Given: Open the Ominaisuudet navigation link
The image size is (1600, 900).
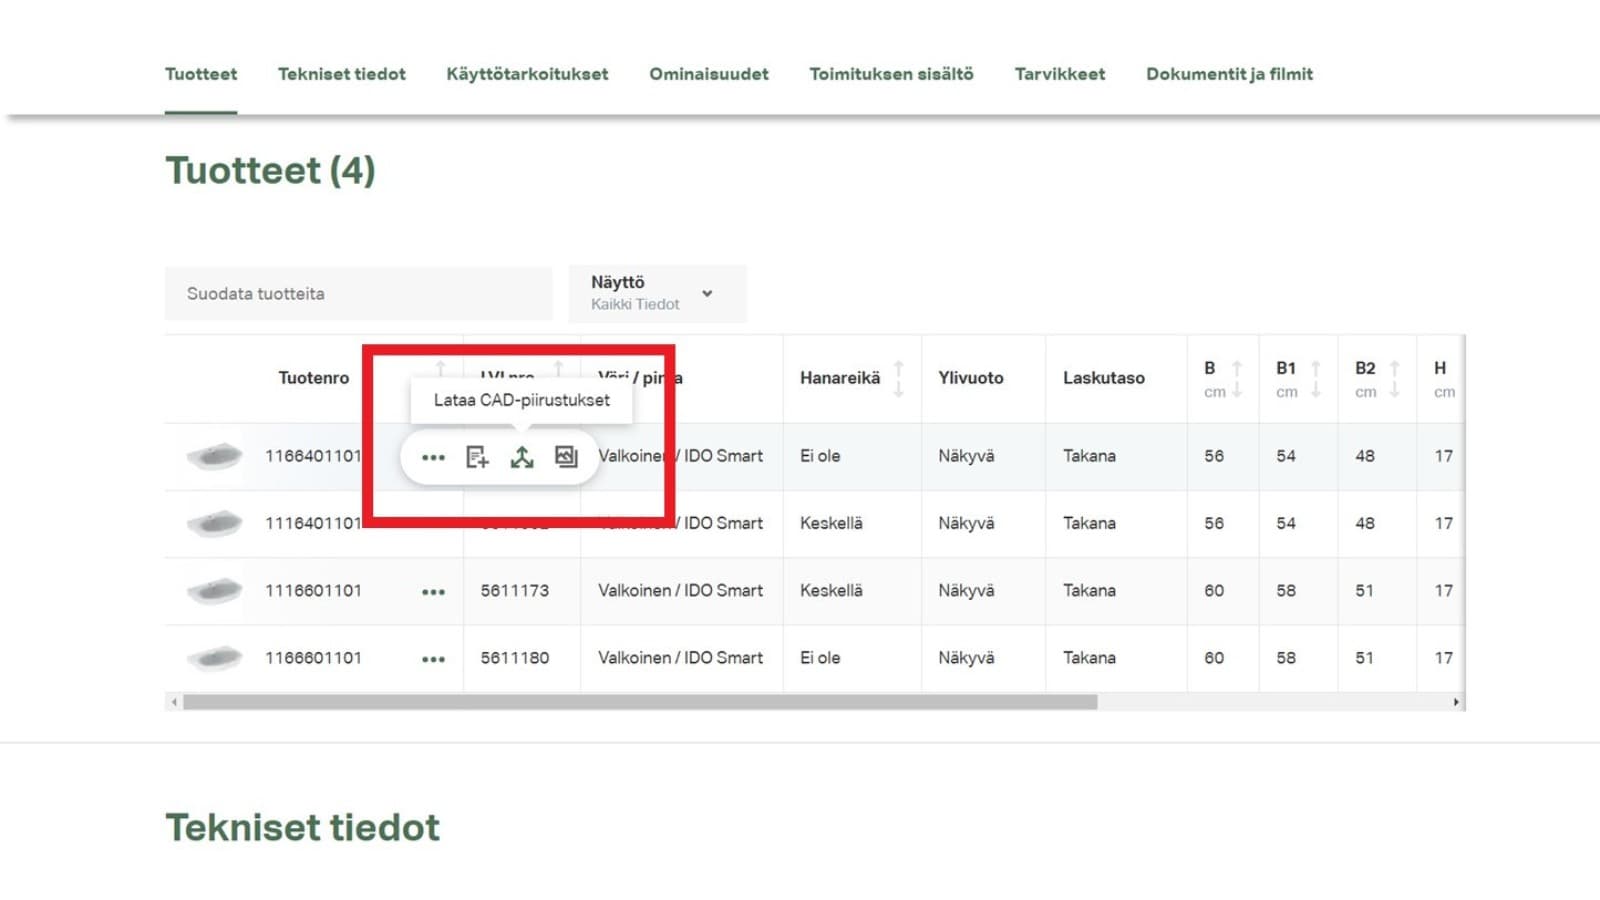Looking at the screenshot, I should point(708,74).
